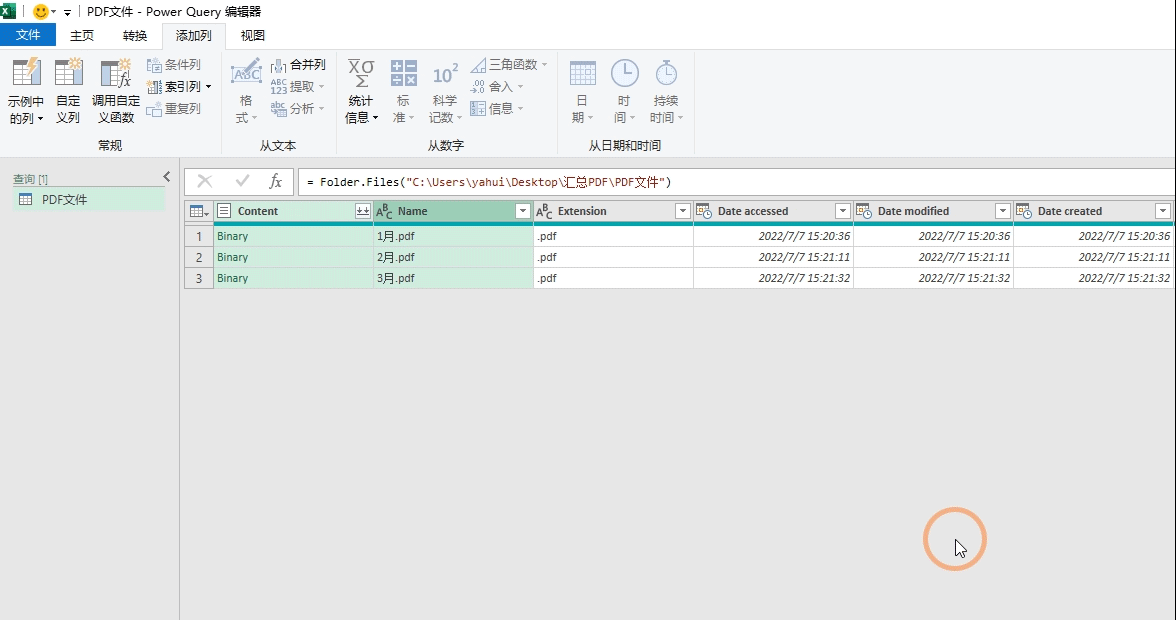Screen dimensions: 1176x620
Task: Collapse the Queries (查询) pane
Action: tap(166, 177)
